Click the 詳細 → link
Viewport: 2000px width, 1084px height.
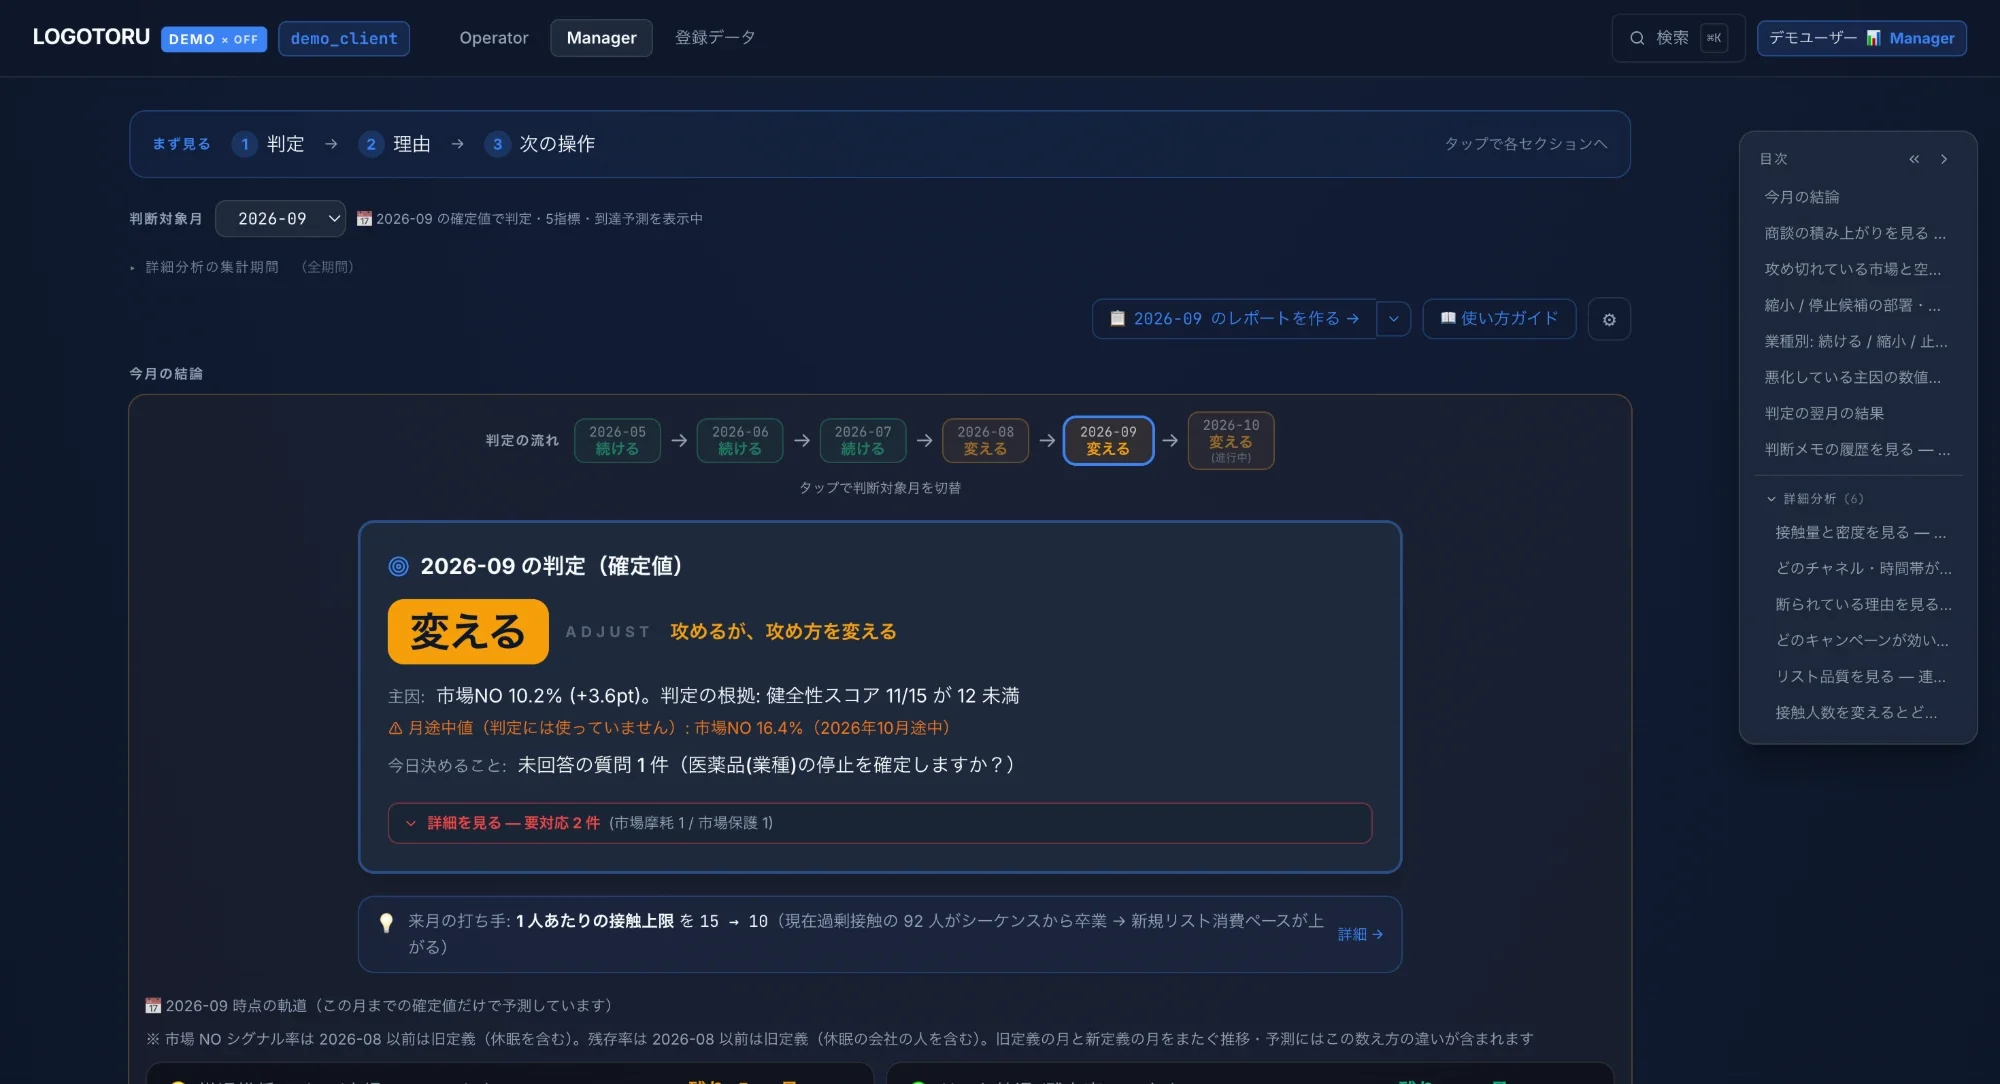point(1360,934)
